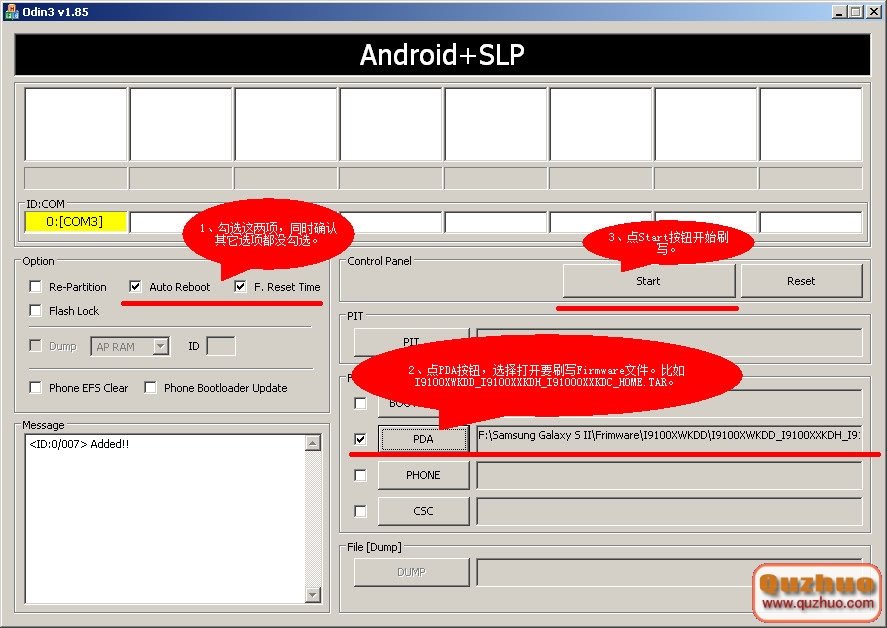
Task: Click the Dump ID input field
Action: (x=221, y=346)
